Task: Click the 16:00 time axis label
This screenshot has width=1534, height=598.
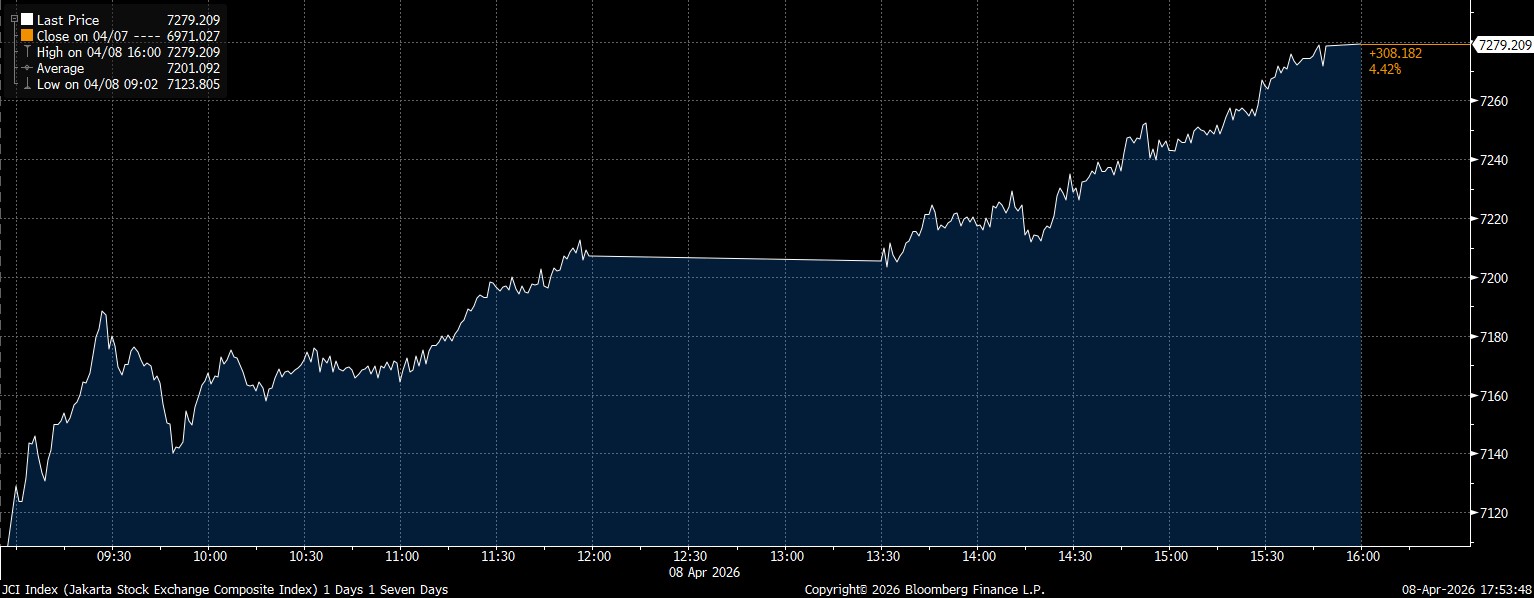Action: (1362, 556)
